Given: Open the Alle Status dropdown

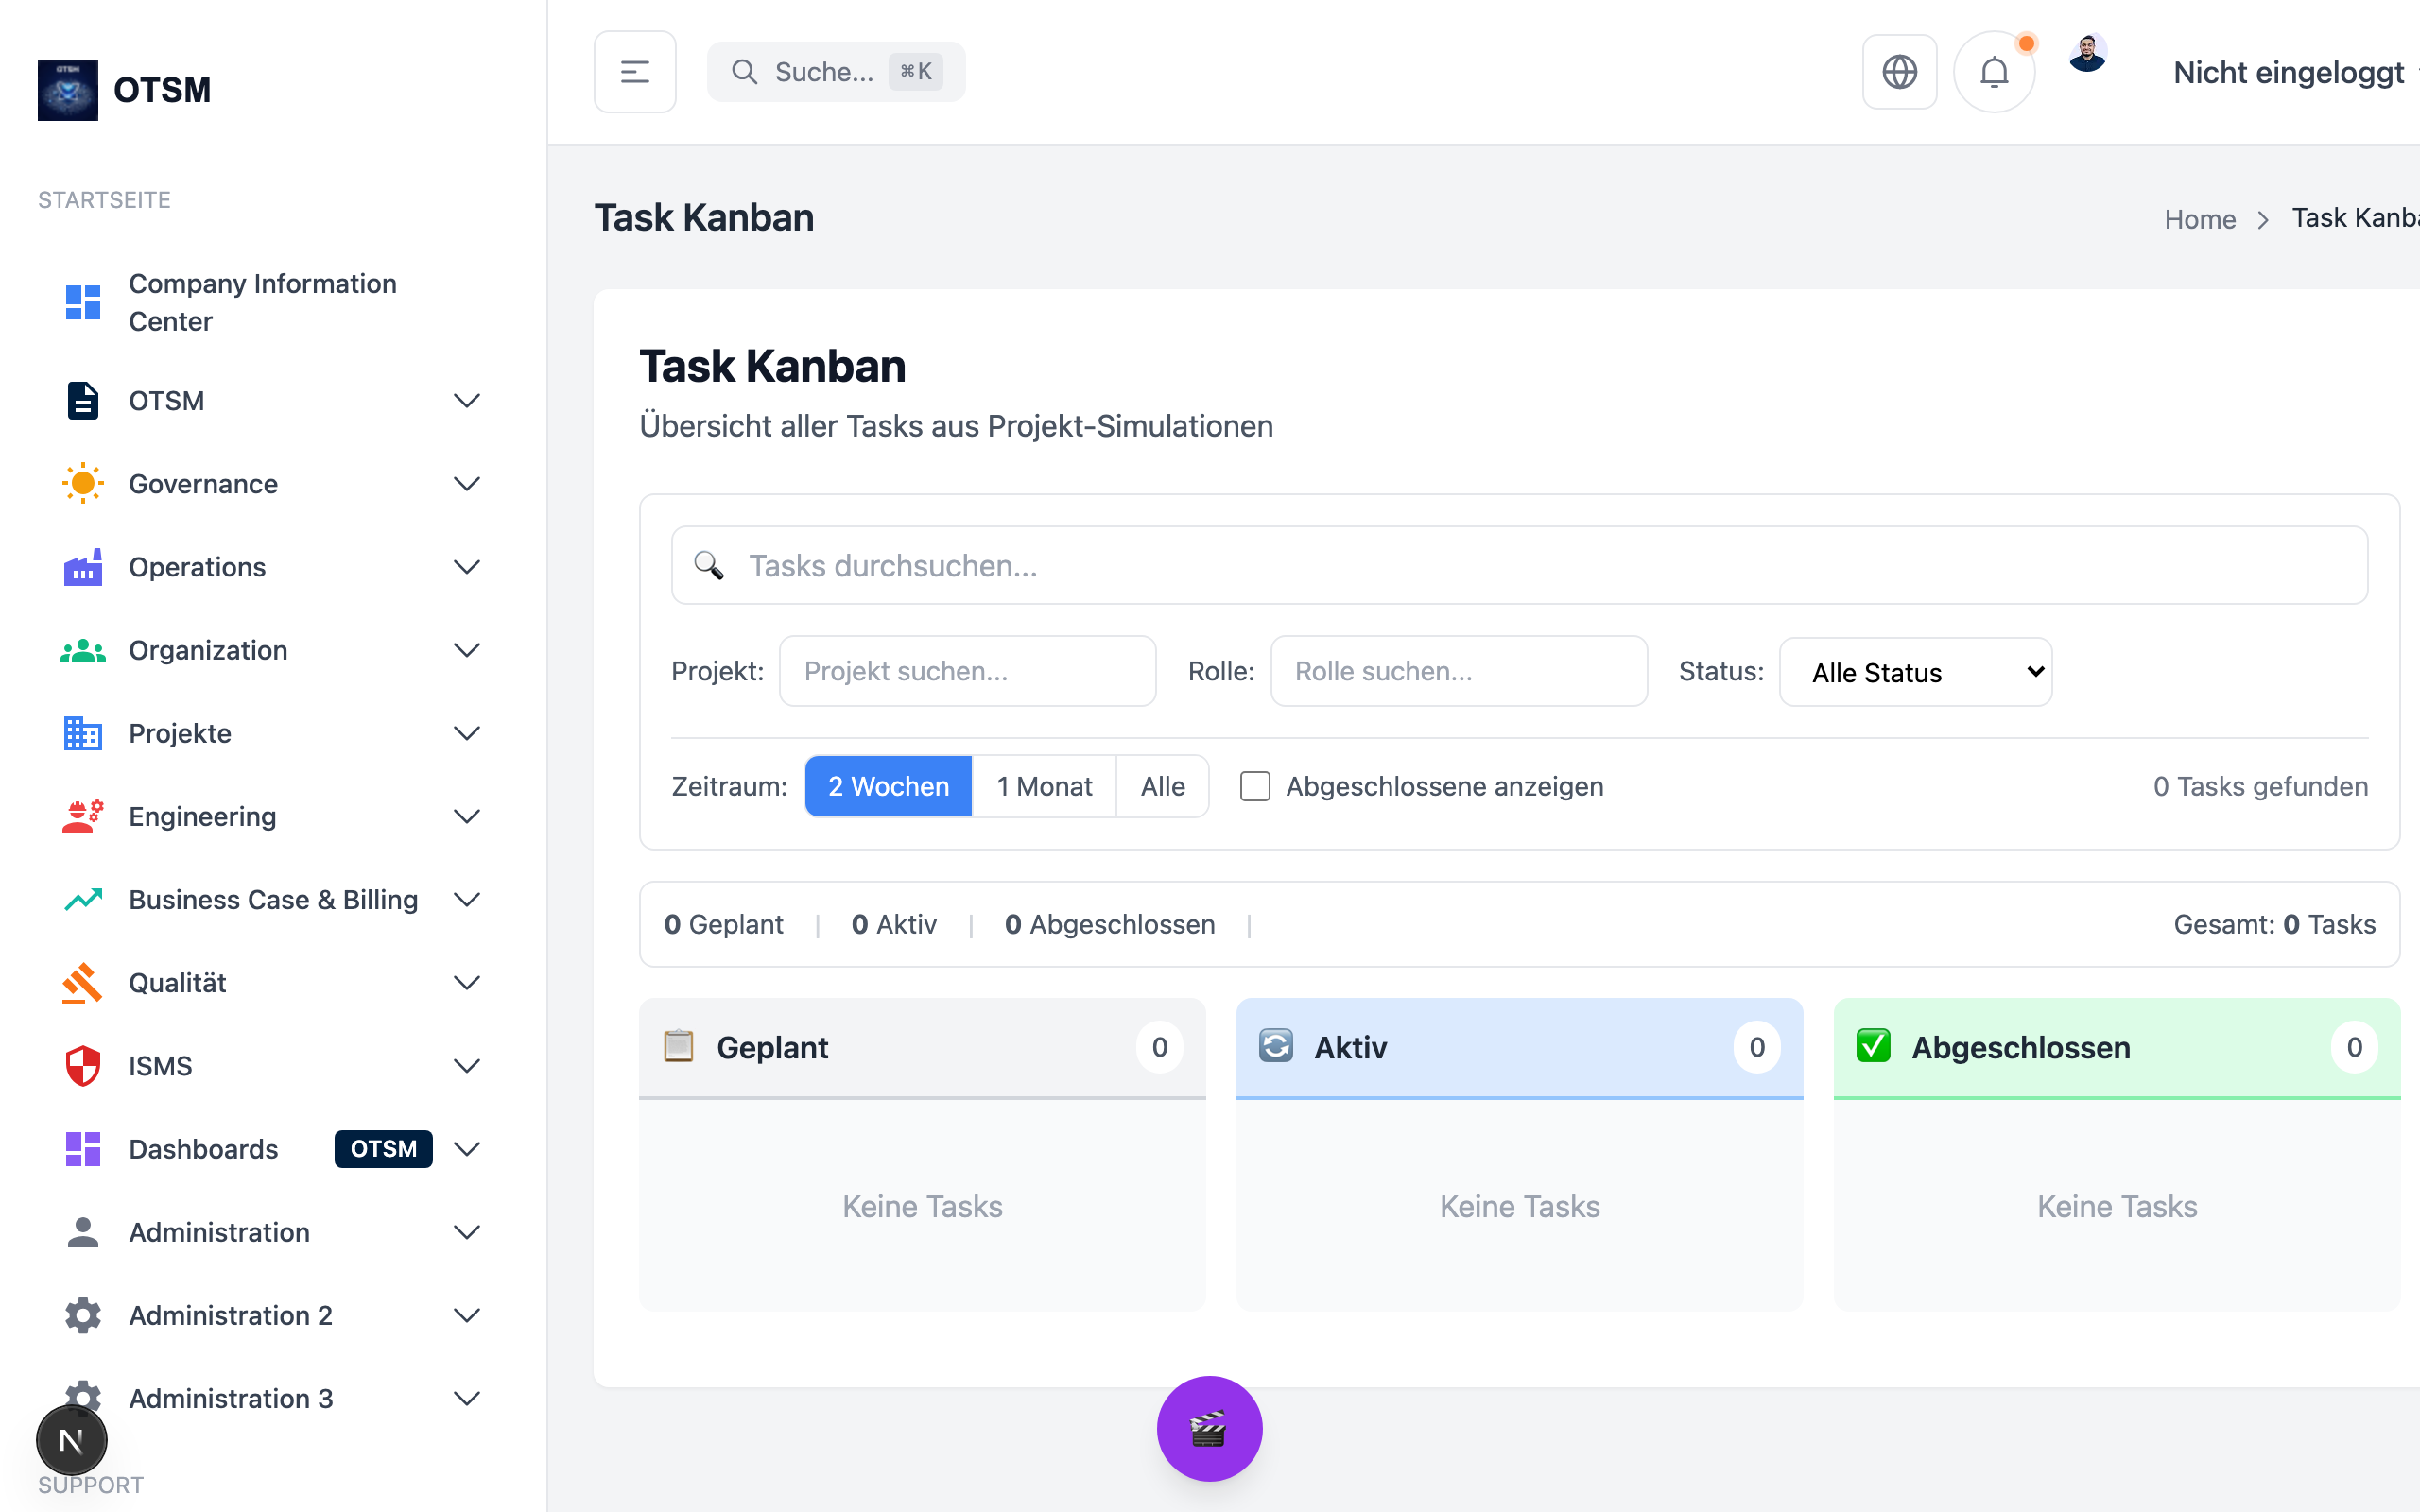Looking at the screenshot, I should pyautogui.click(x=1915, y=672).
